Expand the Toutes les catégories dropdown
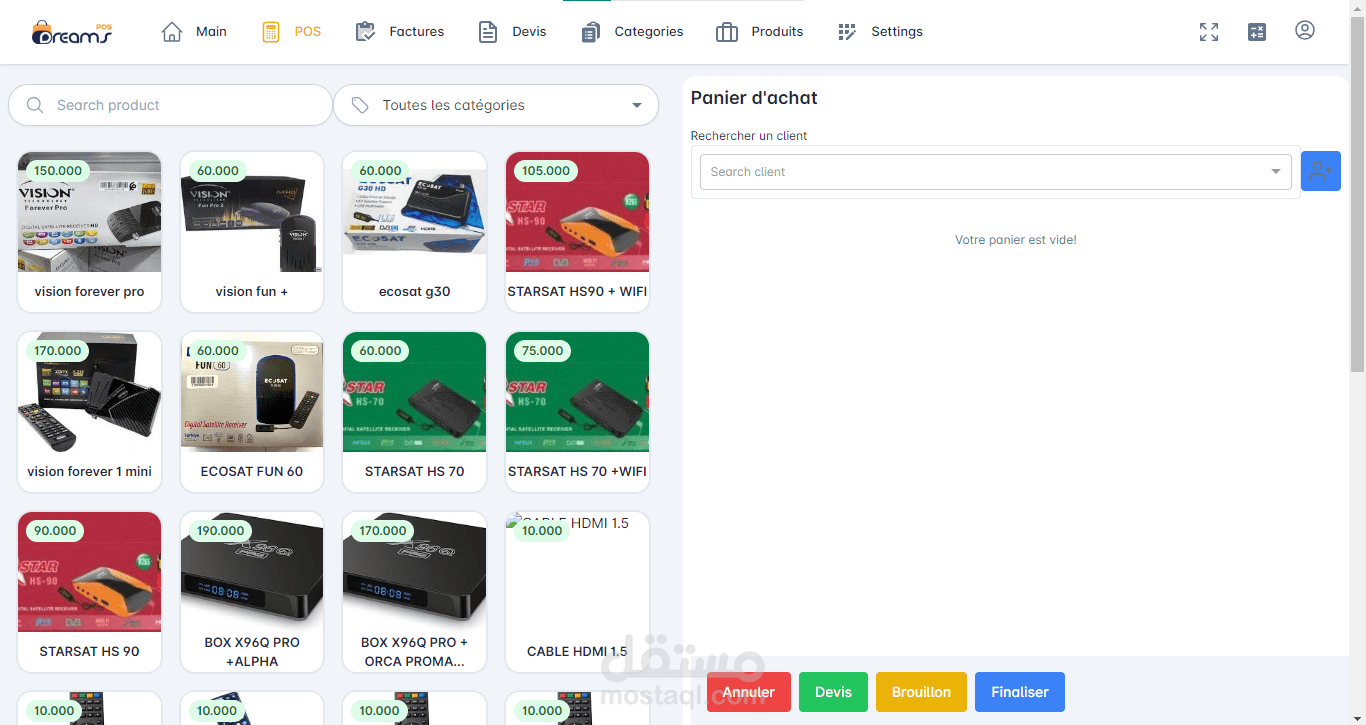The image size is (1366, 725). (x=496, y=105)
